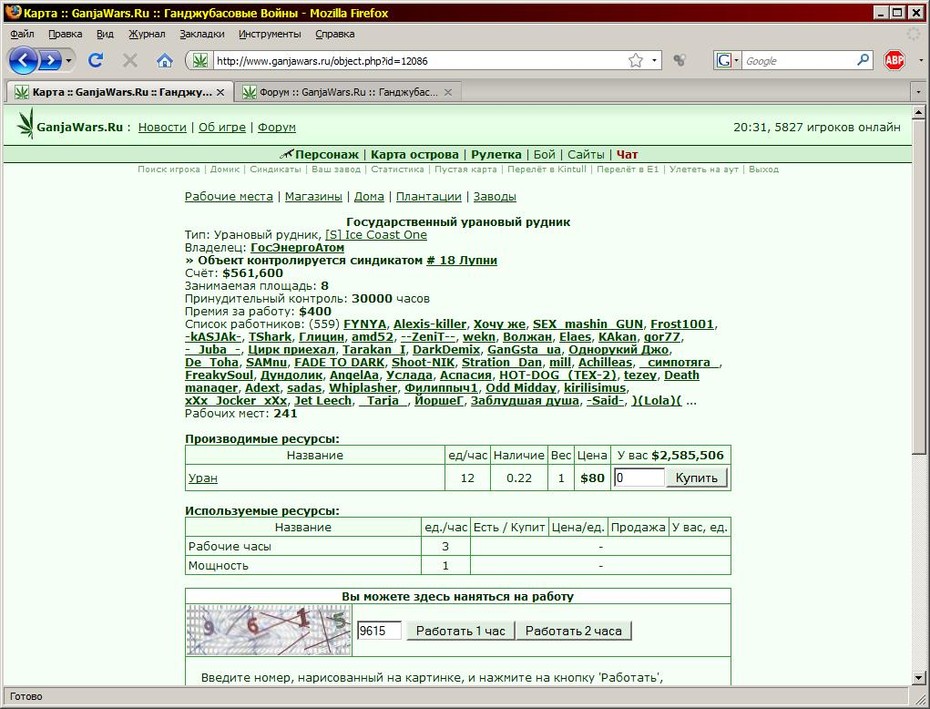Click the Купить button for Уран

(x=696, y=478)
